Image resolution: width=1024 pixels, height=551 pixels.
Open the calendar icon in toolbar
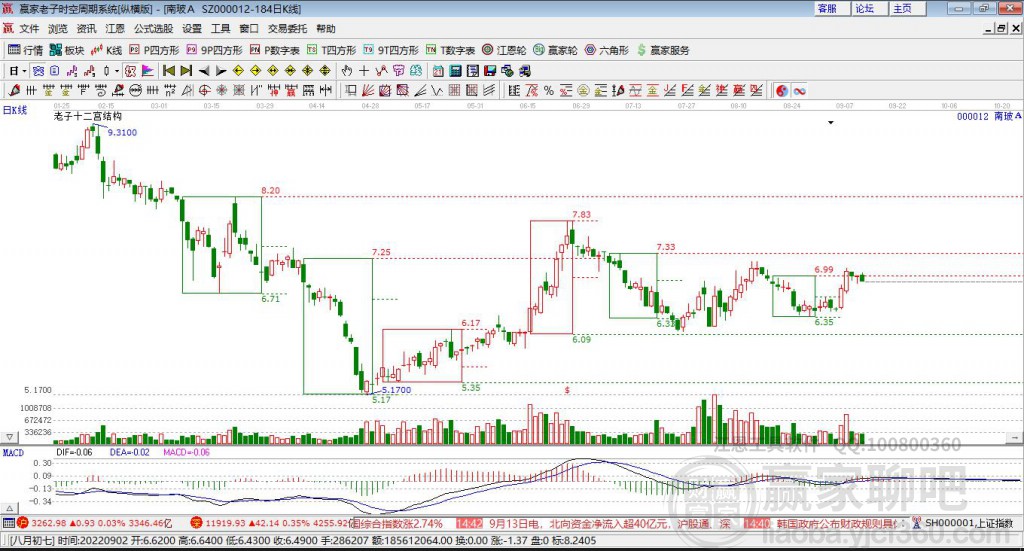[x=438, y=71]
